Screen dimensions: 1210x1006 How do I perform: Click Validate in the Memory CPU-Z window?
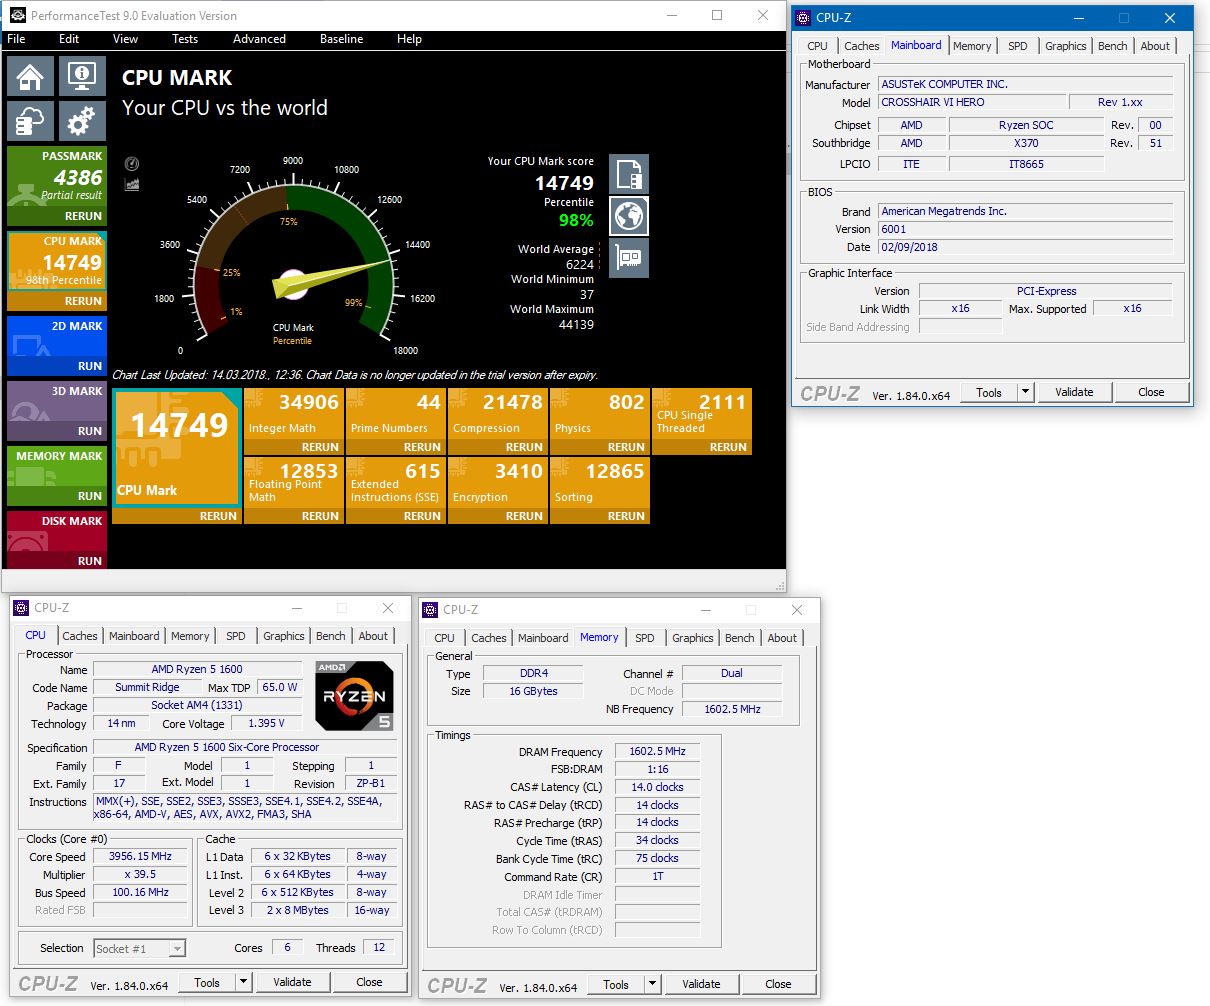click(701, 984)
